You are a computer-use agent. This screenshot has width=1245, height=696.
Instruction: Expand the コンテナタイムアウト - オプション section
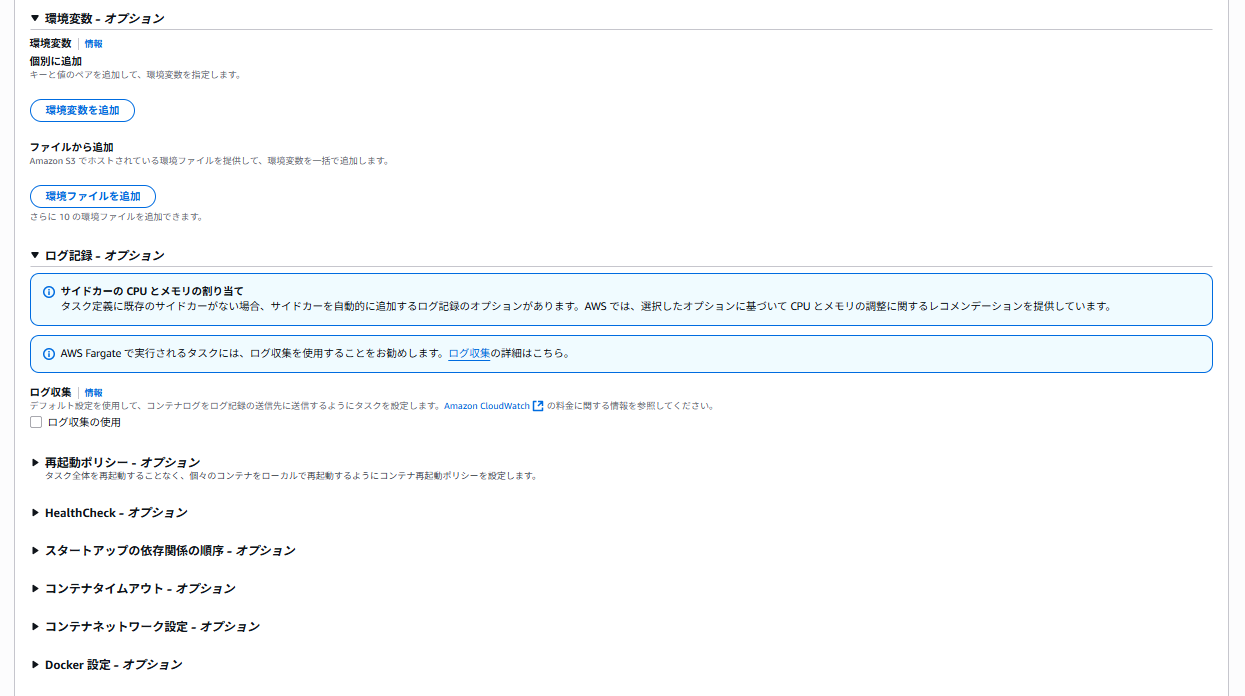(x=133, y=588)
